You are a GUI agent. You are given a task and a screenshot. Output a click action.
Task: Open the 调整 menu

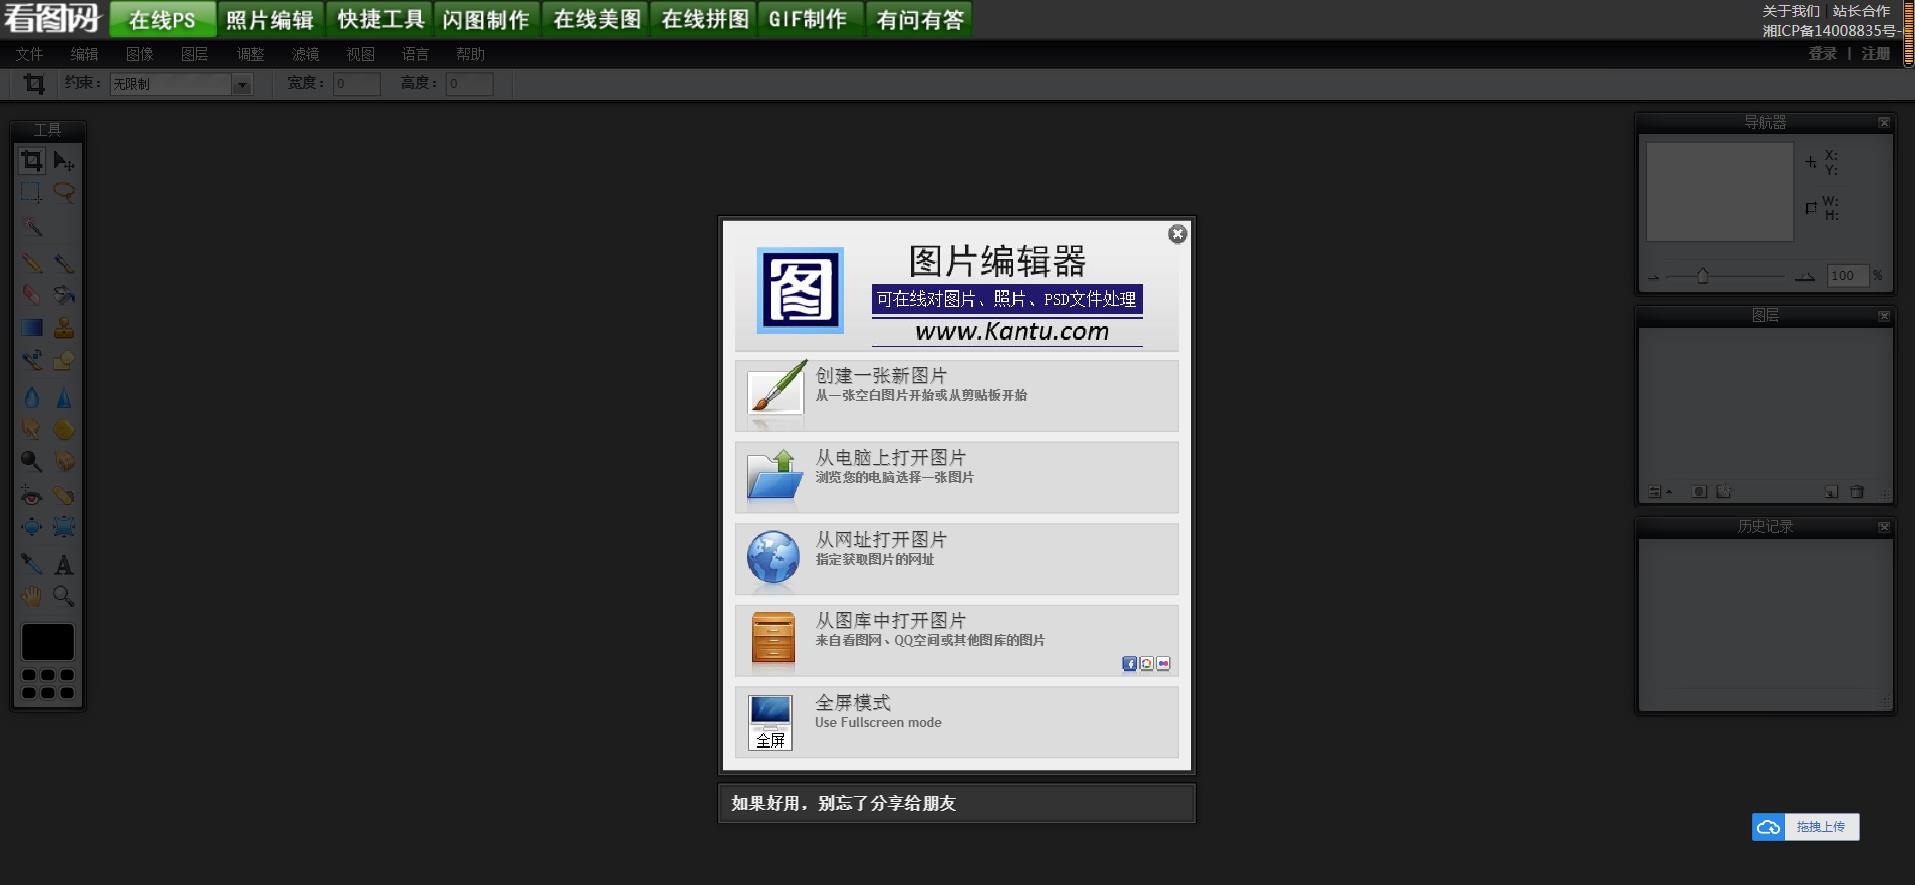[250, 54]
